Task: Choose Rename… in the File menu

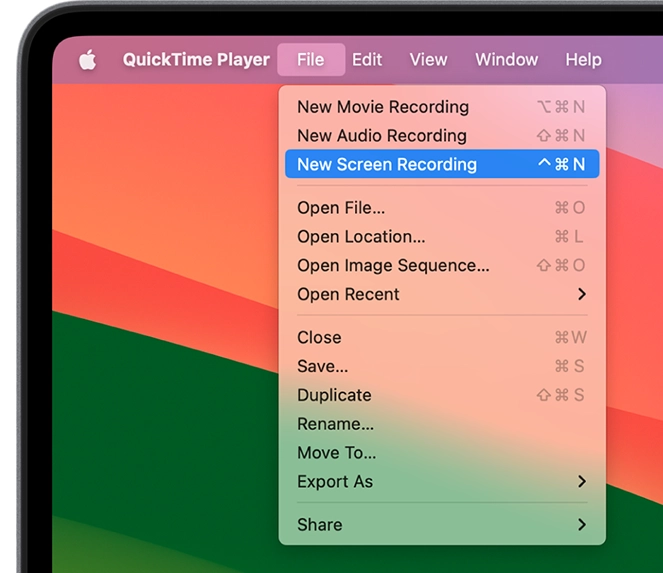Action: pos(442,424)
